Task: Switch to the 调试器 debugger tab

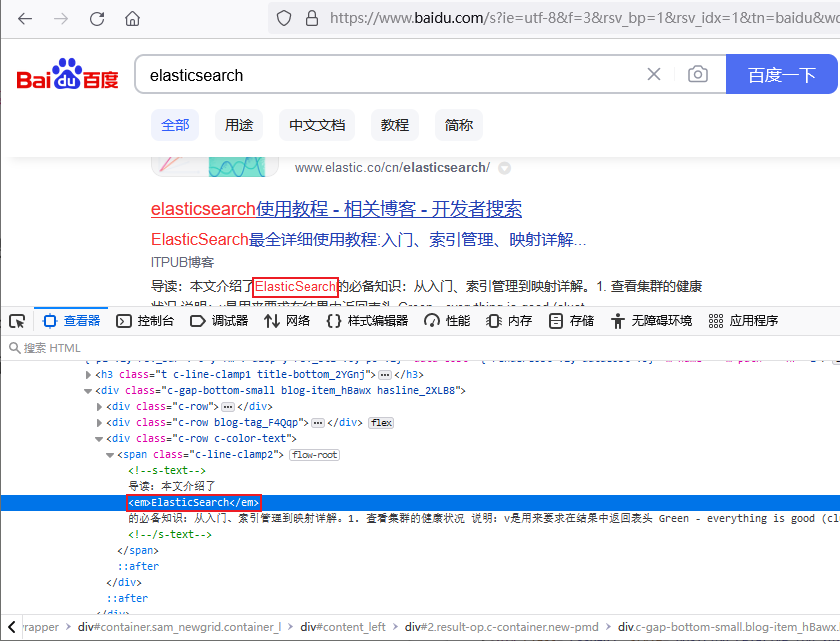Action: (x=219, y=321)
